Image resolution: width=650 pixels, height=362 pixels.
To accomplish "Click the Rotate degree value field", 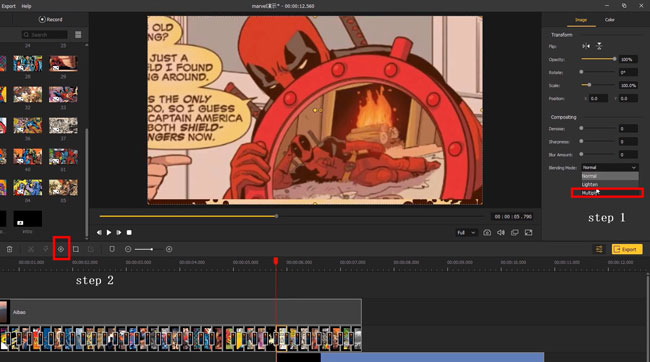I will pyautogui.click(x=628, y=72).
